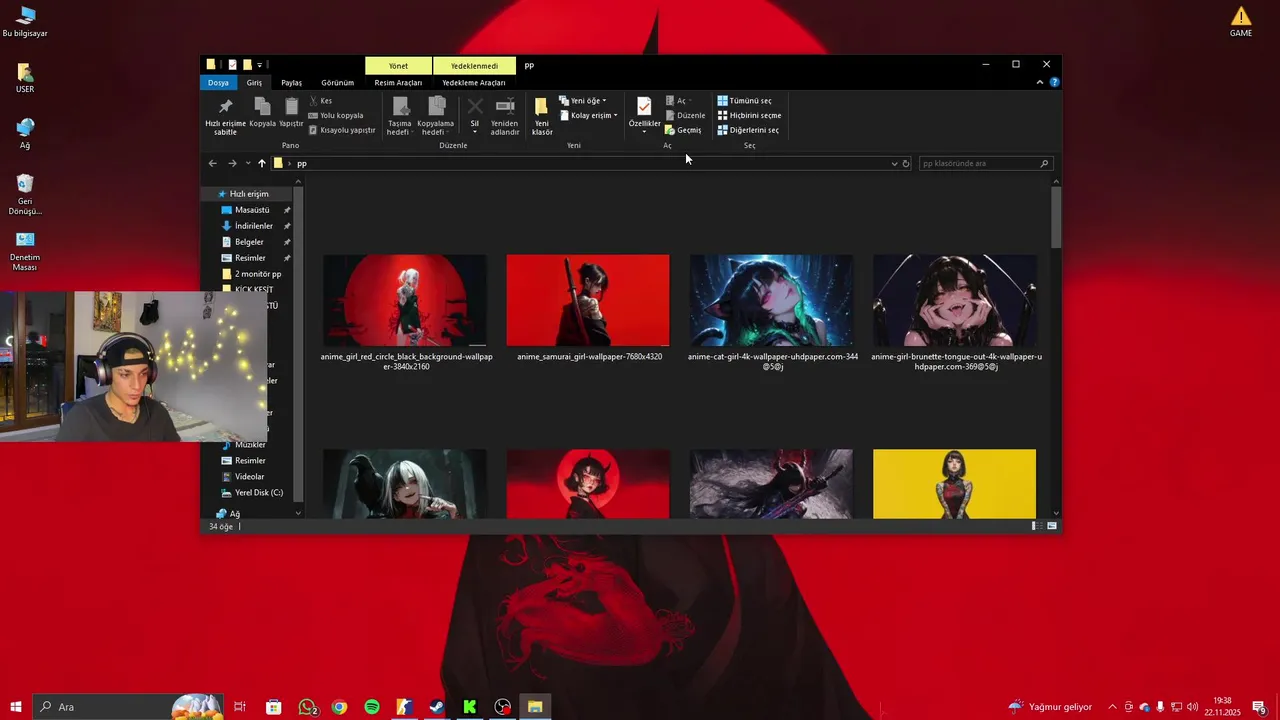The width and height of the screenshot is (1280, 720).
Task: Open the address bar history dropdown
Action: click(894, 163)
